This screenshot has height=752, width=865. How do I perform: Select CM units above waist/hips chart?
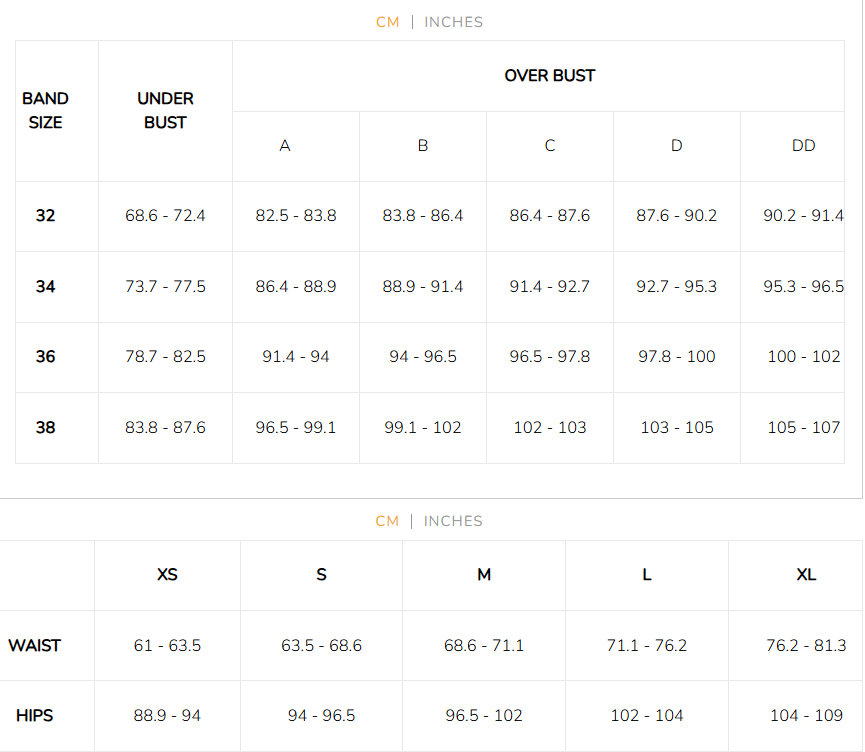click(387, 521)
